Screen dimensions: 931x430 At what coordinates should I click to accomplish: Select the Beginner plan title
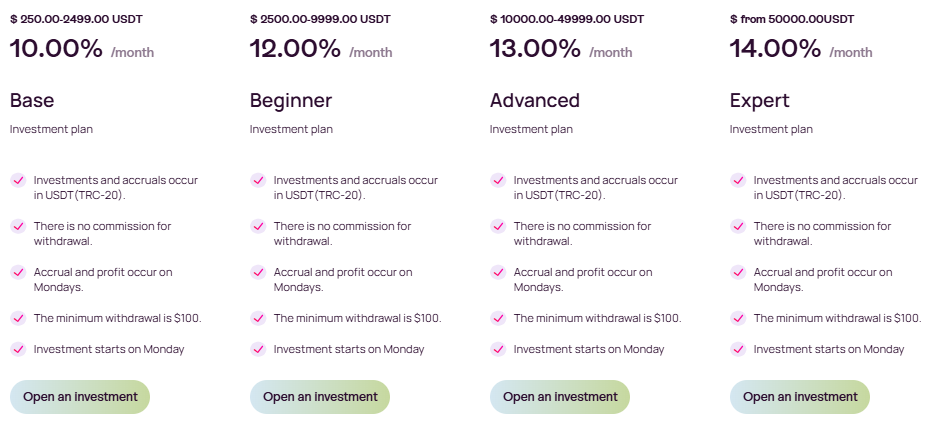pos(291,100)
